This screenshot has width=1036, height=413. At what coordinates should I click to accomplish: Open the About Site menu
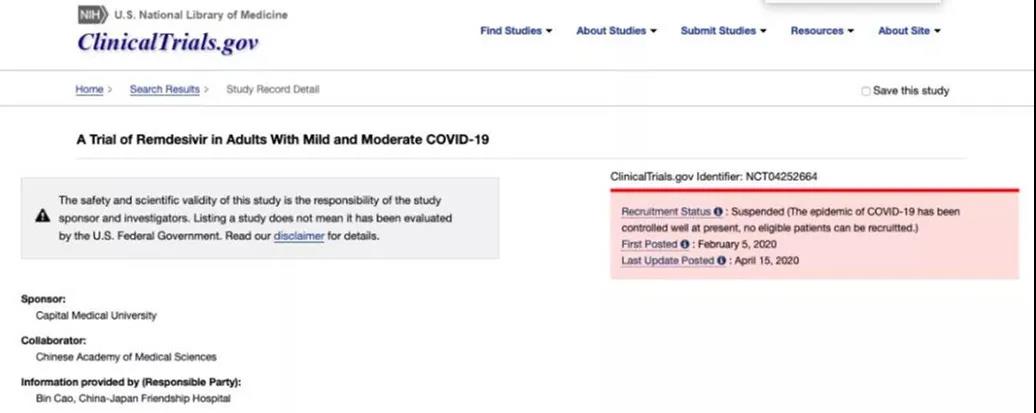click(909, 30)
